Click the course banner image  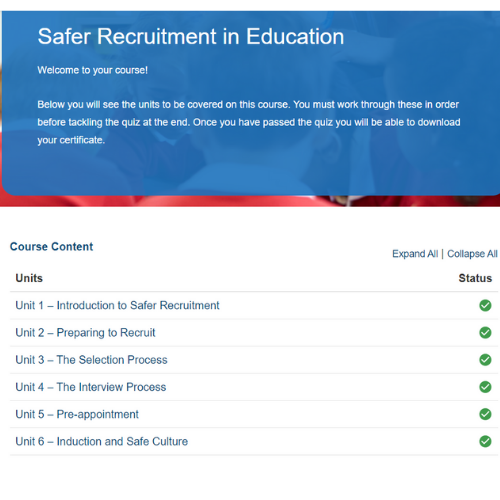point(250,109)
